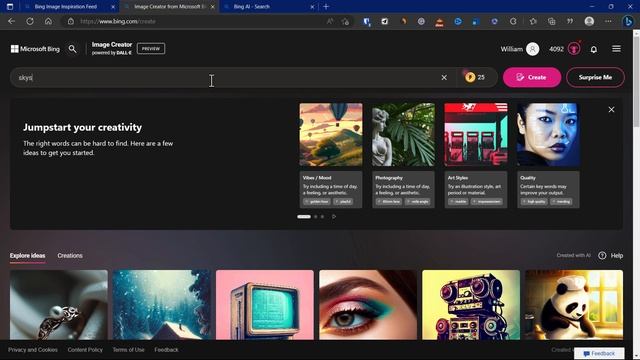Open the Creations tab
The height and width of the screenshot is (360, 640).
70,256
